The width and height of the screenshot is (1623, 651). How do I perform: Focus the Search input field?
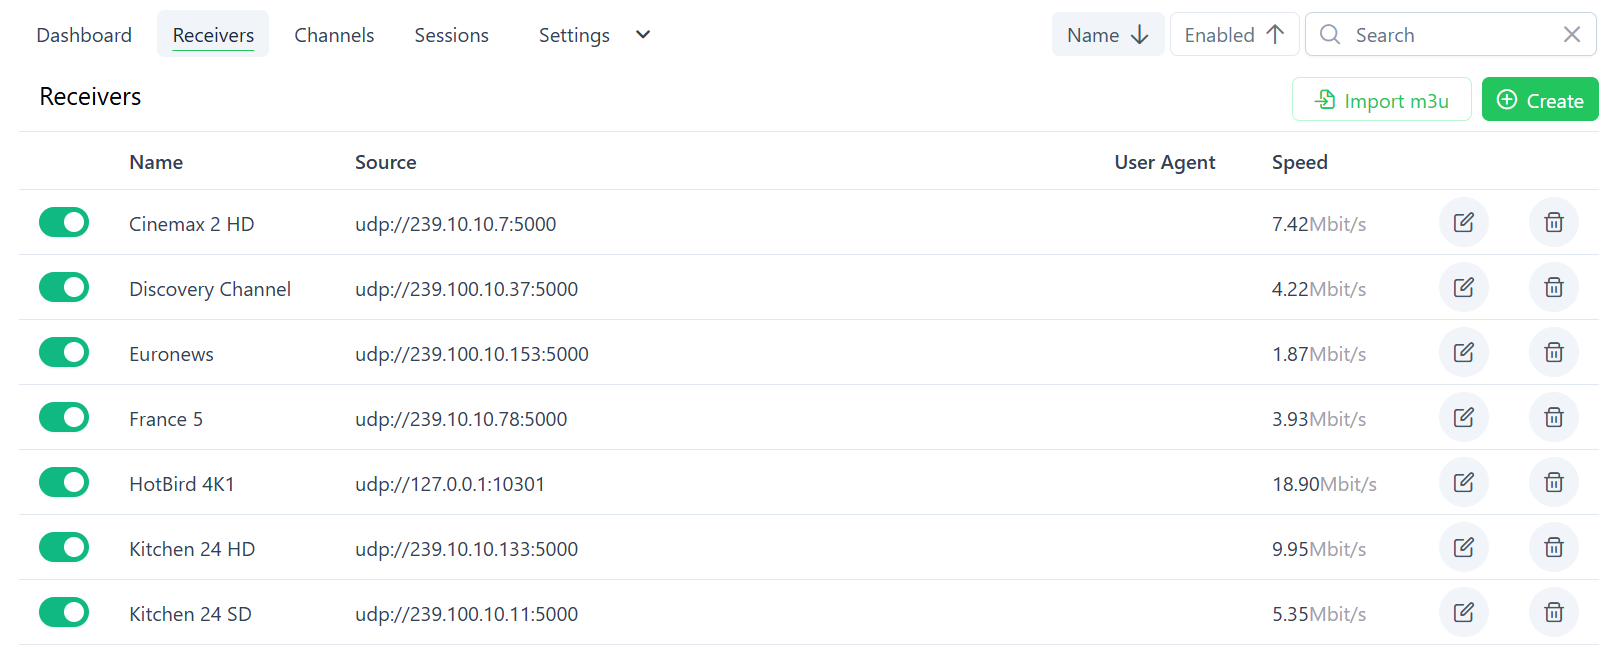1450,35
